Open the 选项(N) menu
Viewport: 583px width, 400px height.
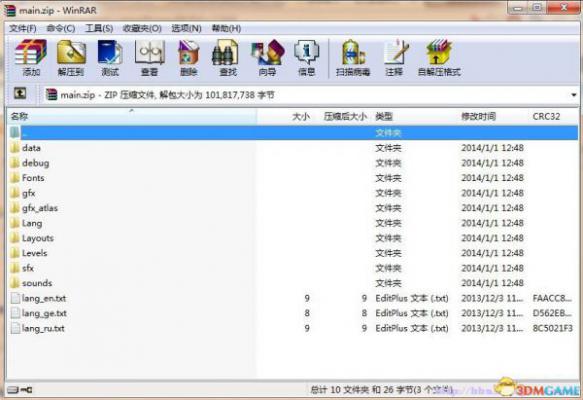click(186, 28)
